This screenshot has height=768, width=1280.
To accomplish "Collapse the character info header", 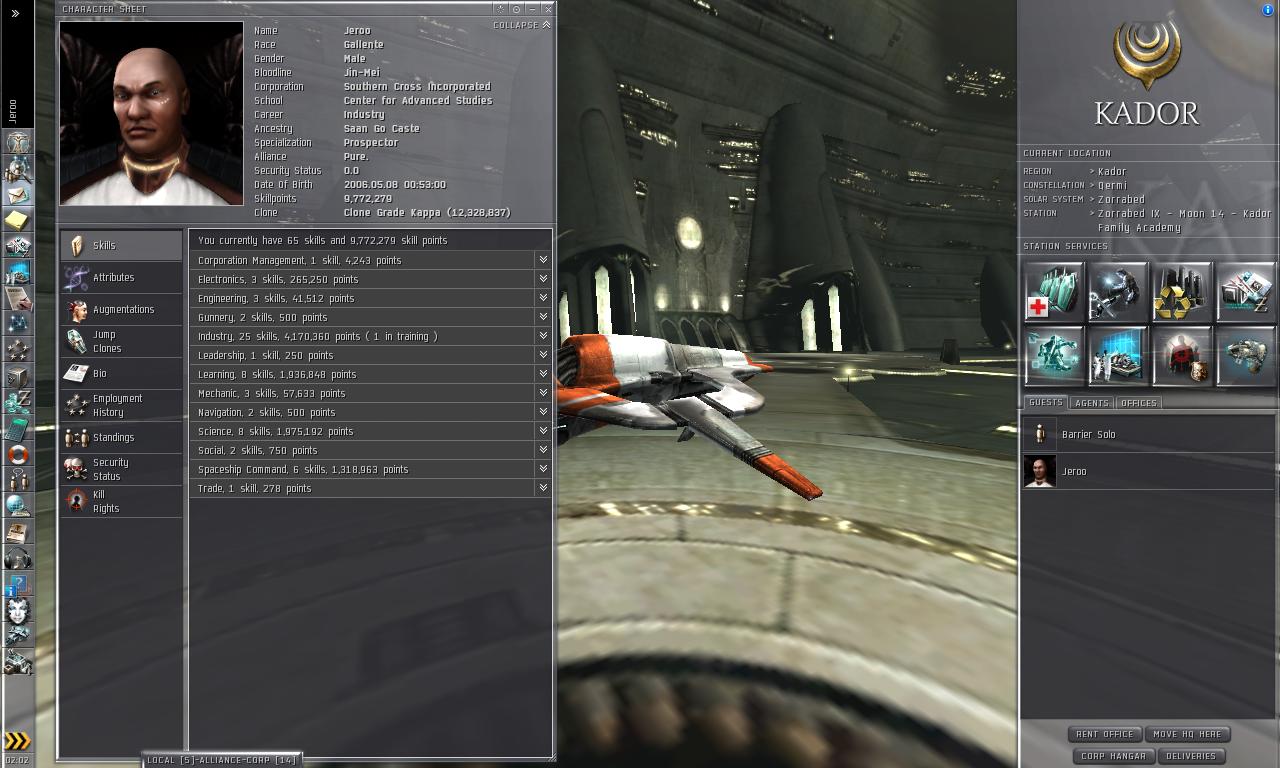I will click(x=522, y=25).
